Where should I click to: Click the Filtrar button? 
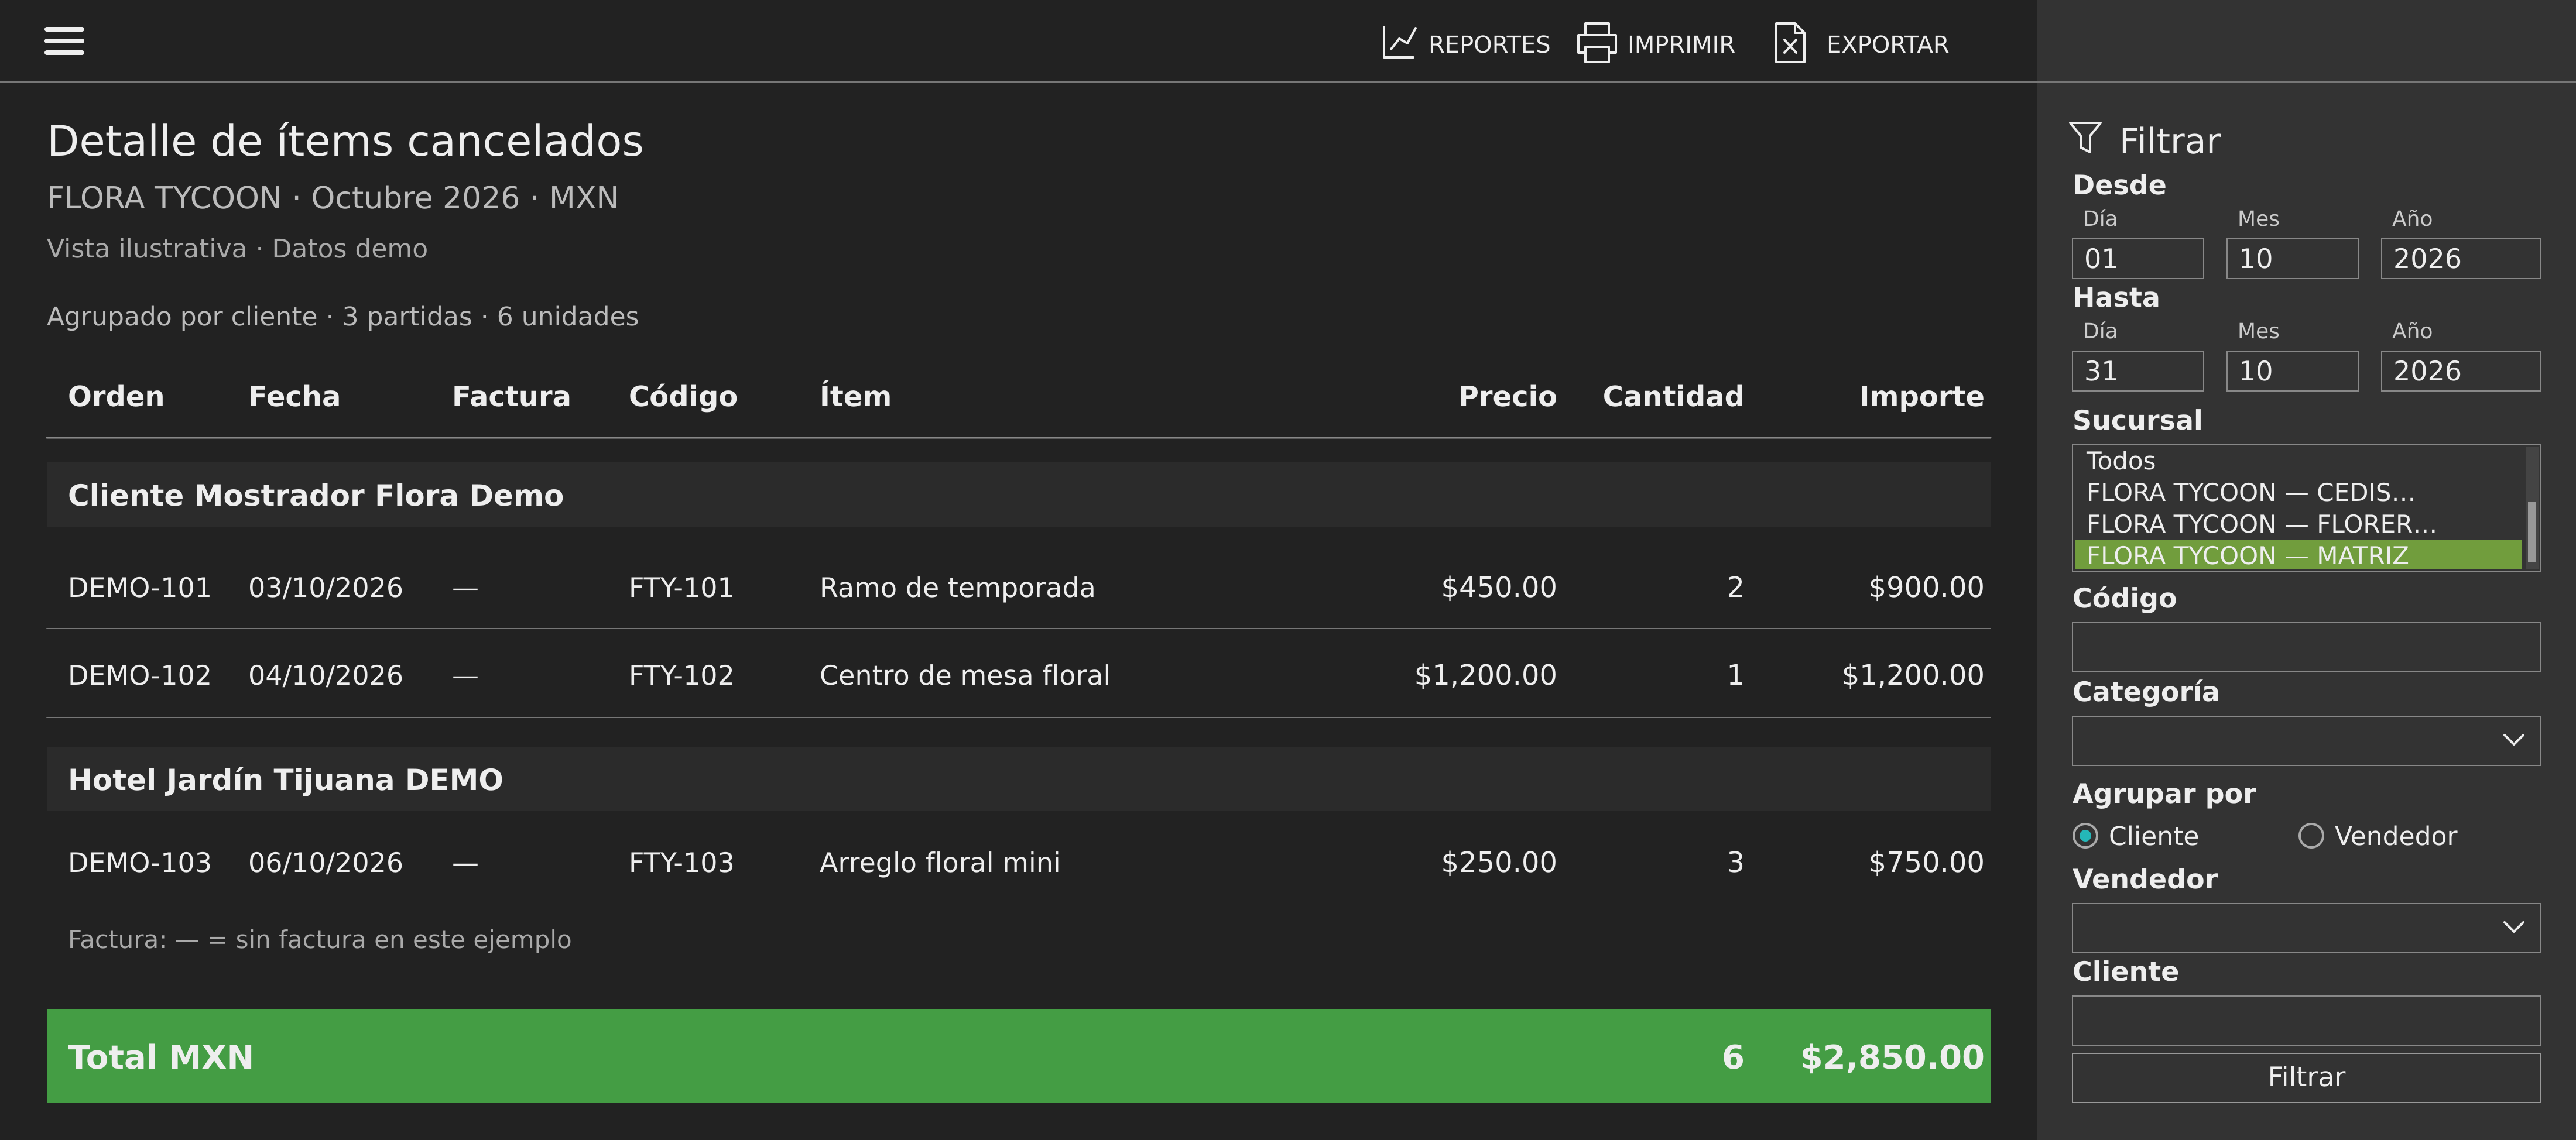tap(2305, 1077)
